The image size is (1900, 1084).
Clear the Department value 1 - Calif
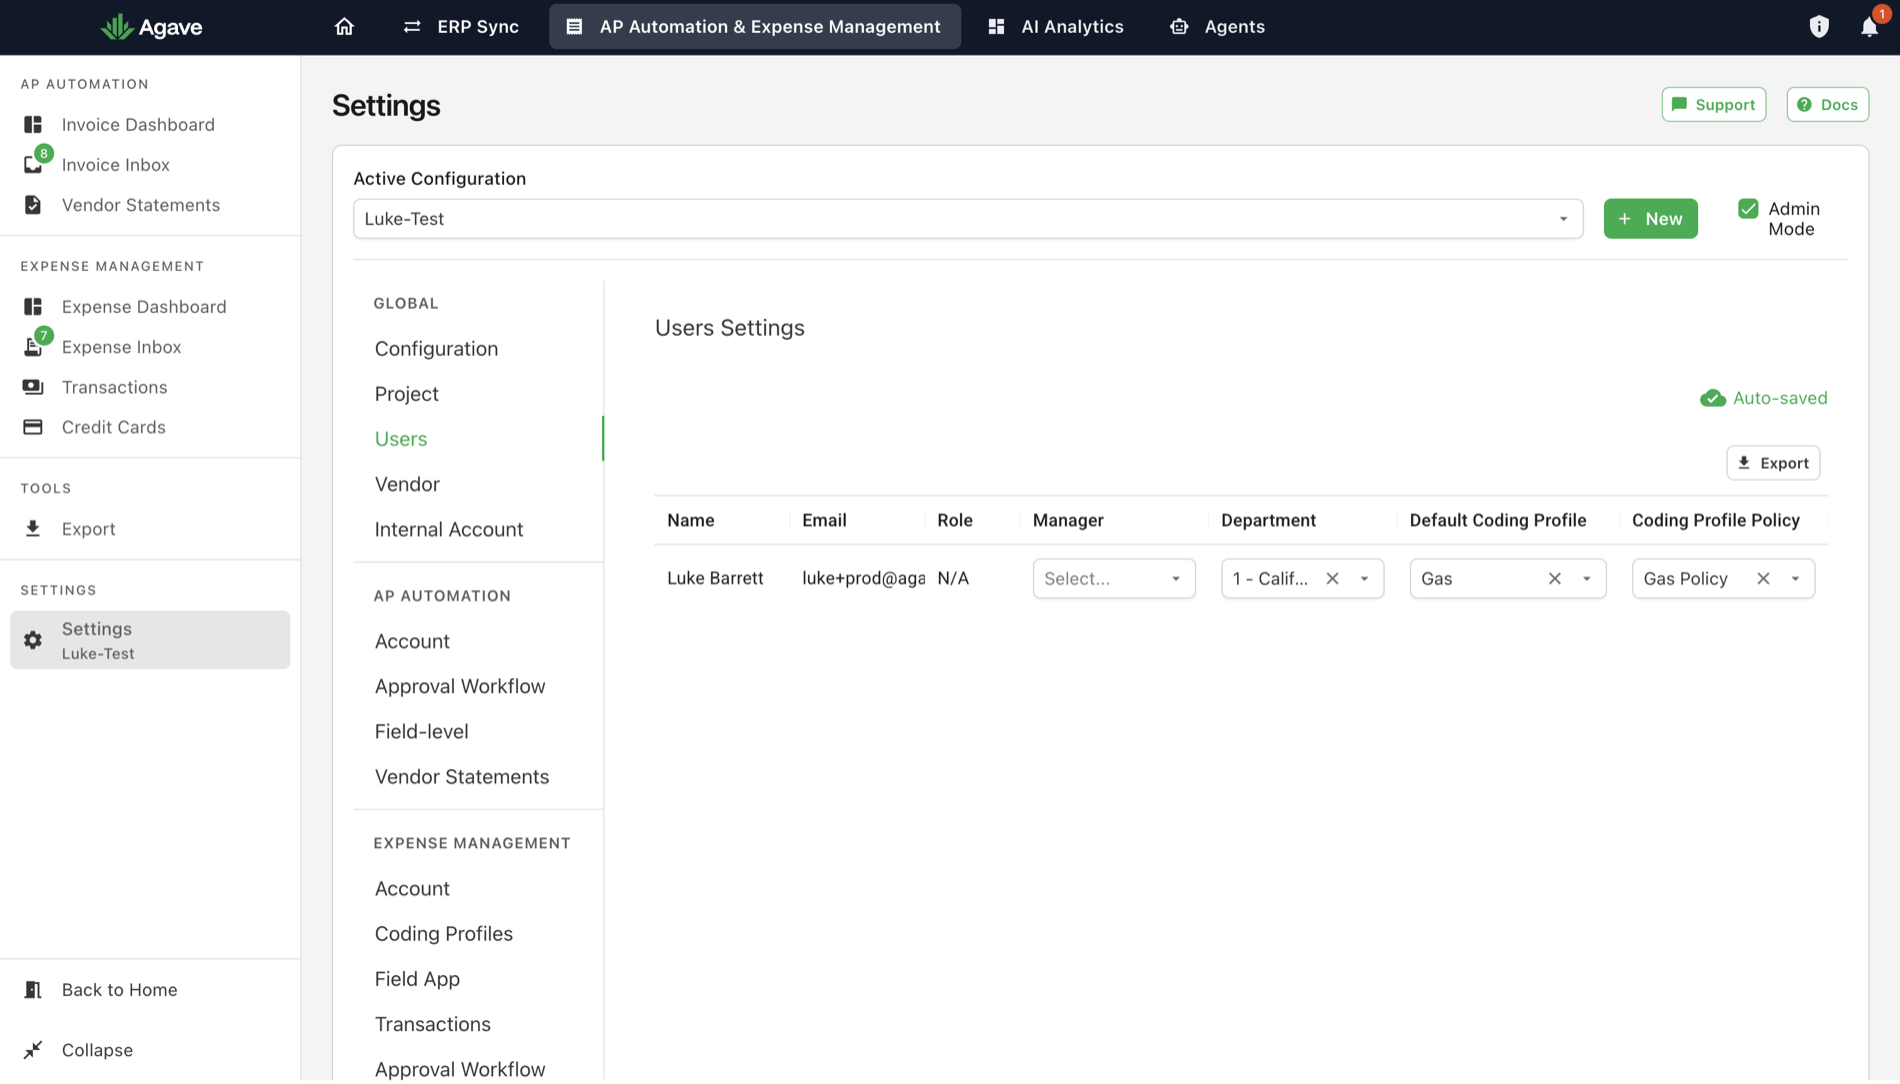pos(1332,579)
